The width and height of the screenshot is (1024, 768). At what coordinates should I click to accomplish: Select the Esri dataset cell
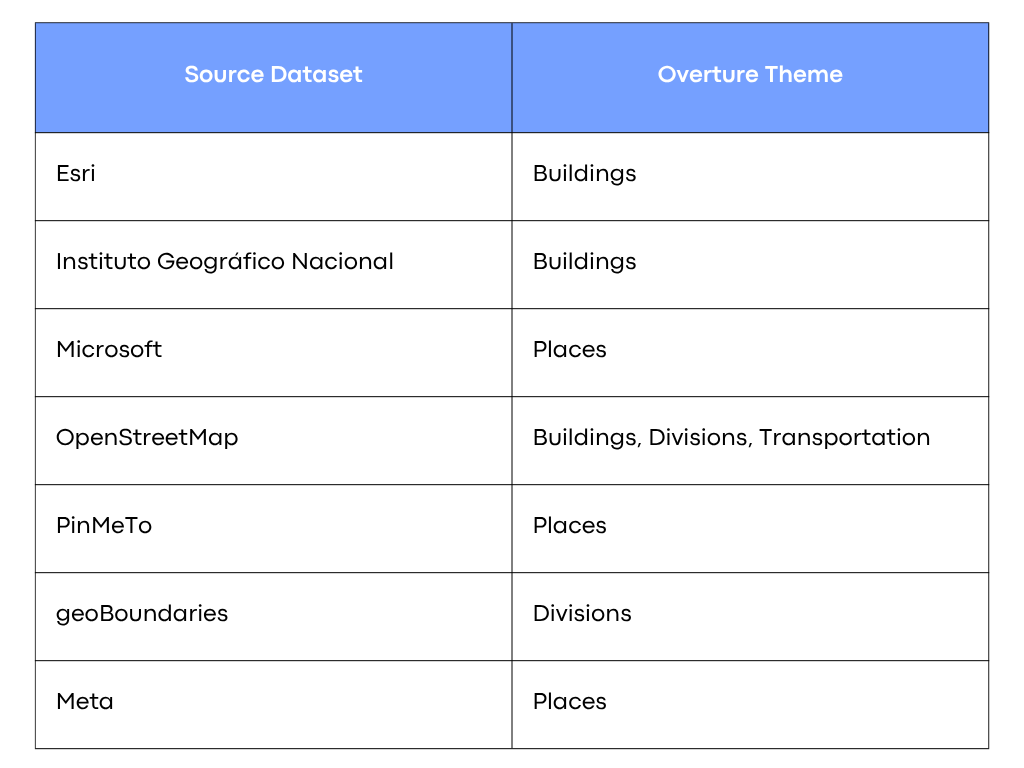point(274,176)
